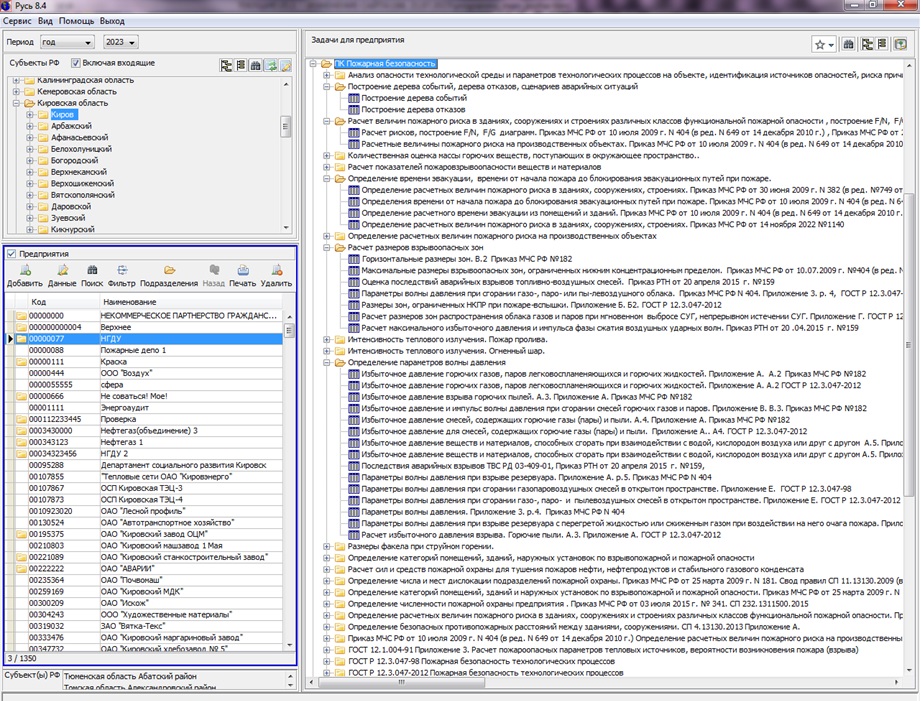Click the Удалить (Delete) icon
The height and width of the screenshot is (701, 921).
pos(275,270)
